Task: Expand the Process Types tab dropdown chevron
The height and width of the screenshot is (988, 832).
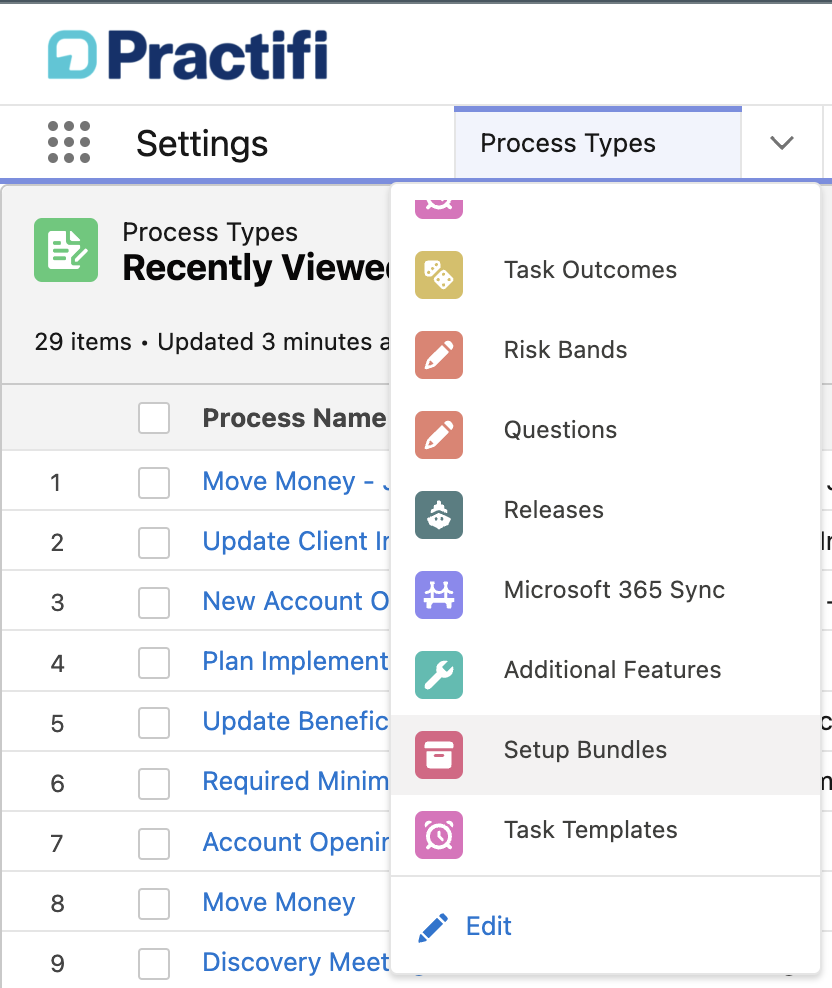Action: pos(782,142)
